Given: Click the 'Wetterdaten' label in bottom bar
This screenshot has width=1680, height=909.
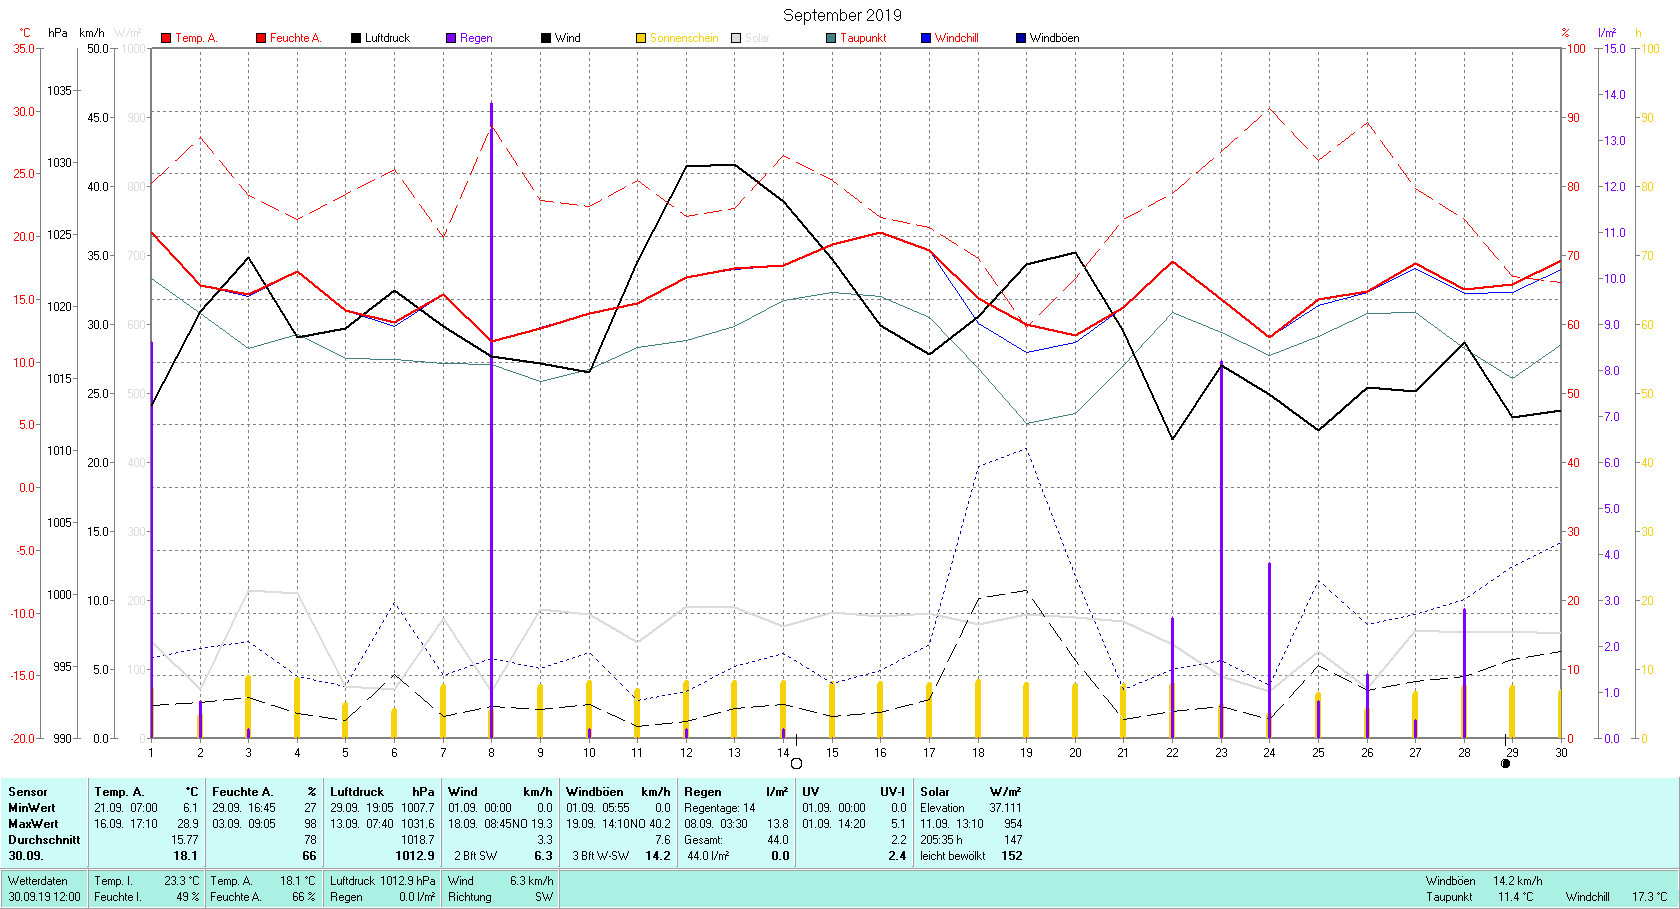Looking at the screenshot, I should click(38, 881).
